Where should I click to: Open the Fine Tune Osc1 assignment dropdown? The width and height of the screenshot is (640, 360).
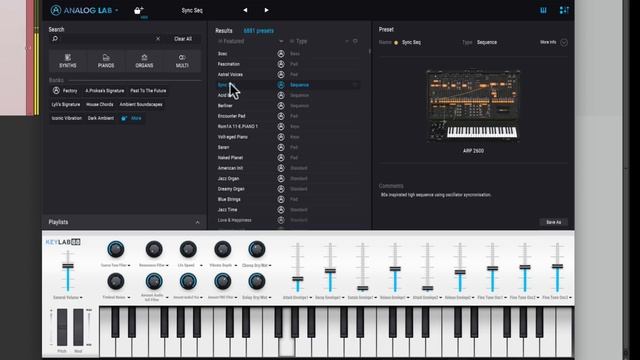click(505, 298)
